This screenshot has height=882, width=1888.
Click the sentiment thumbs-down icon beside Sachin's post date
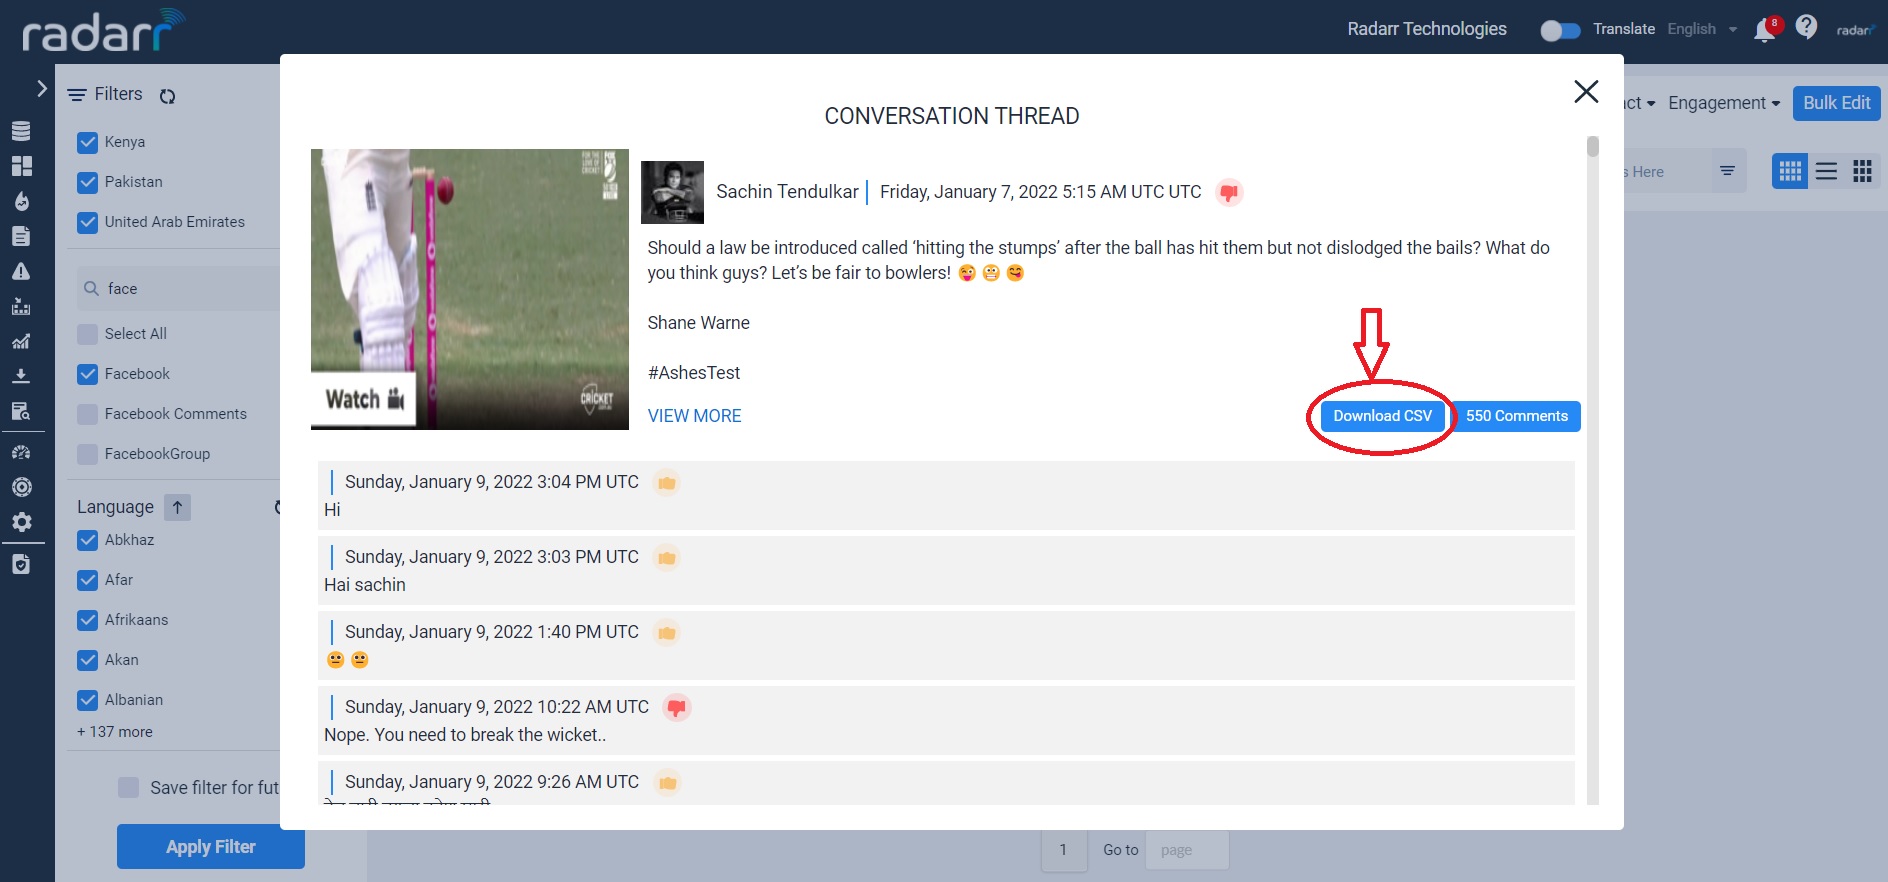pos(1229,192)
